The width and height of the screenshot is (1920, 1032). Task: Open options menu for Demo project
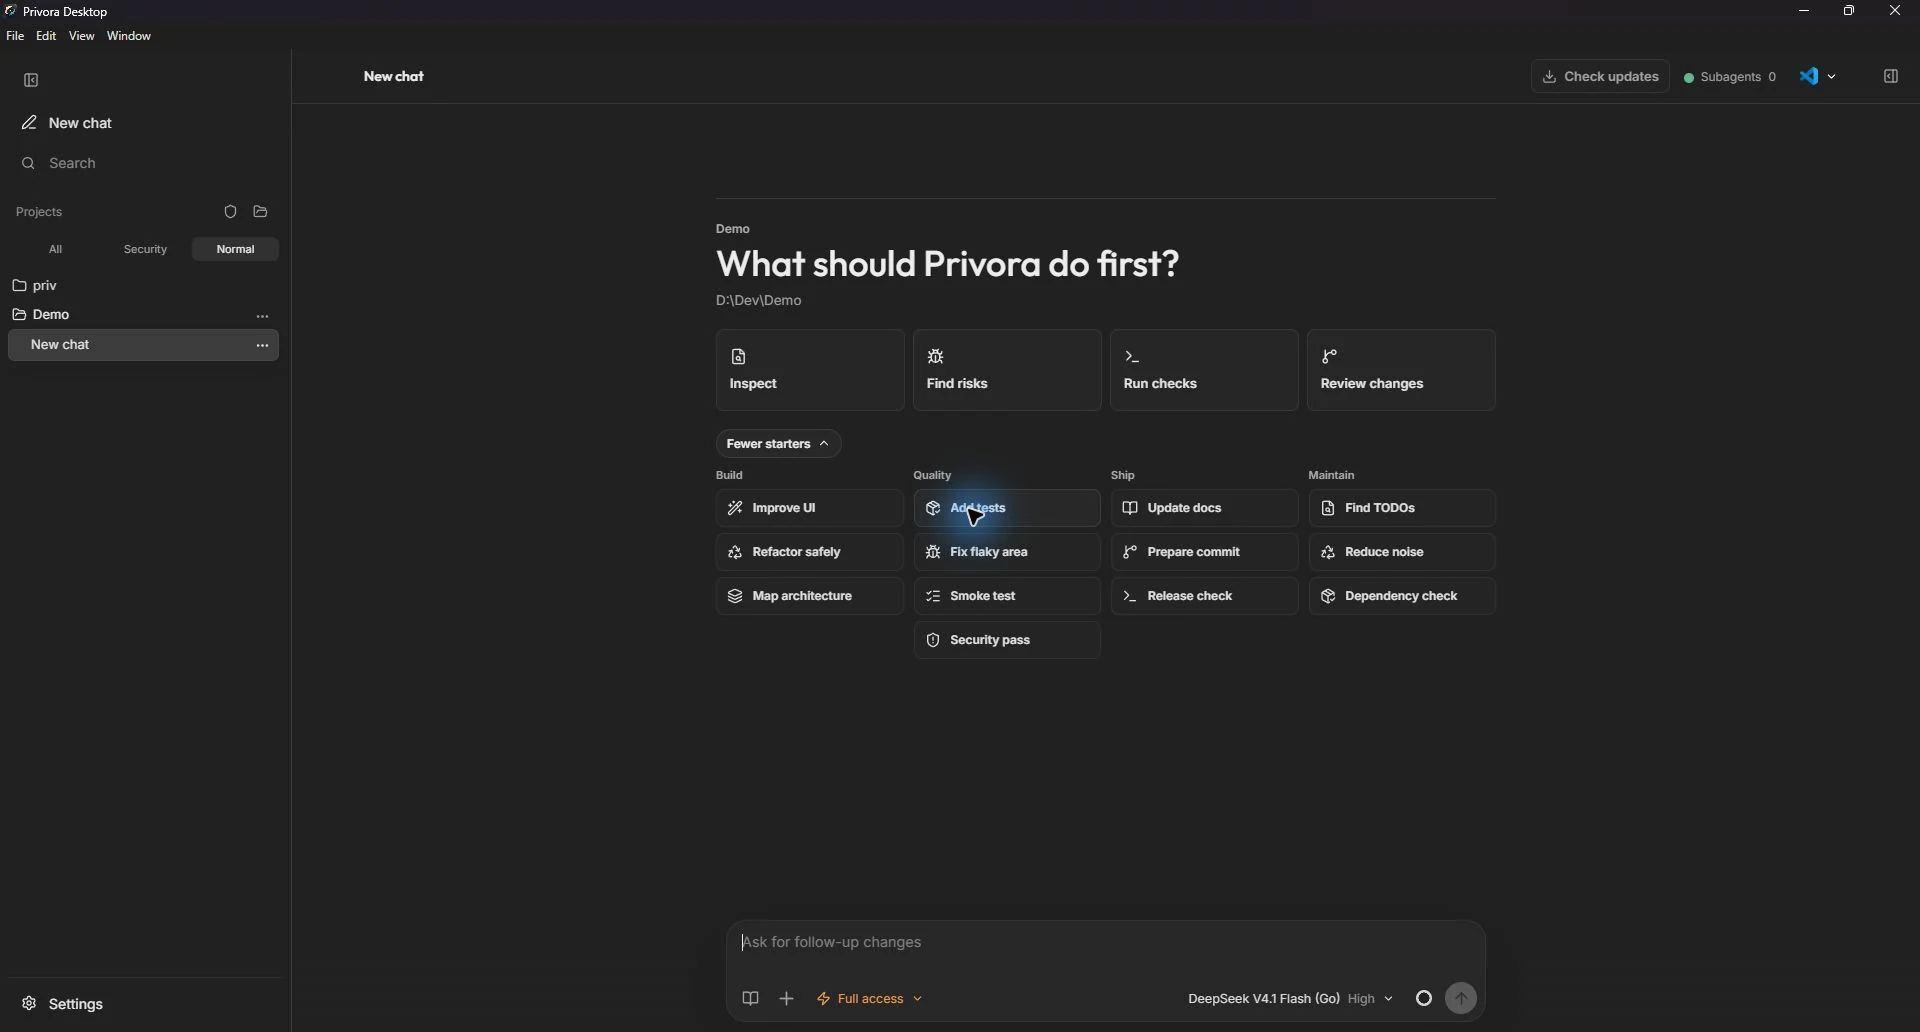(263, 317)
